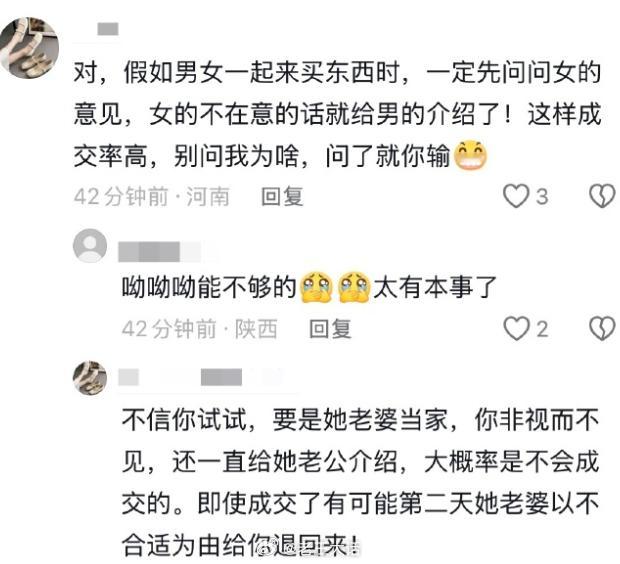Click 回复 under the Henan comment

click(282, 196)
